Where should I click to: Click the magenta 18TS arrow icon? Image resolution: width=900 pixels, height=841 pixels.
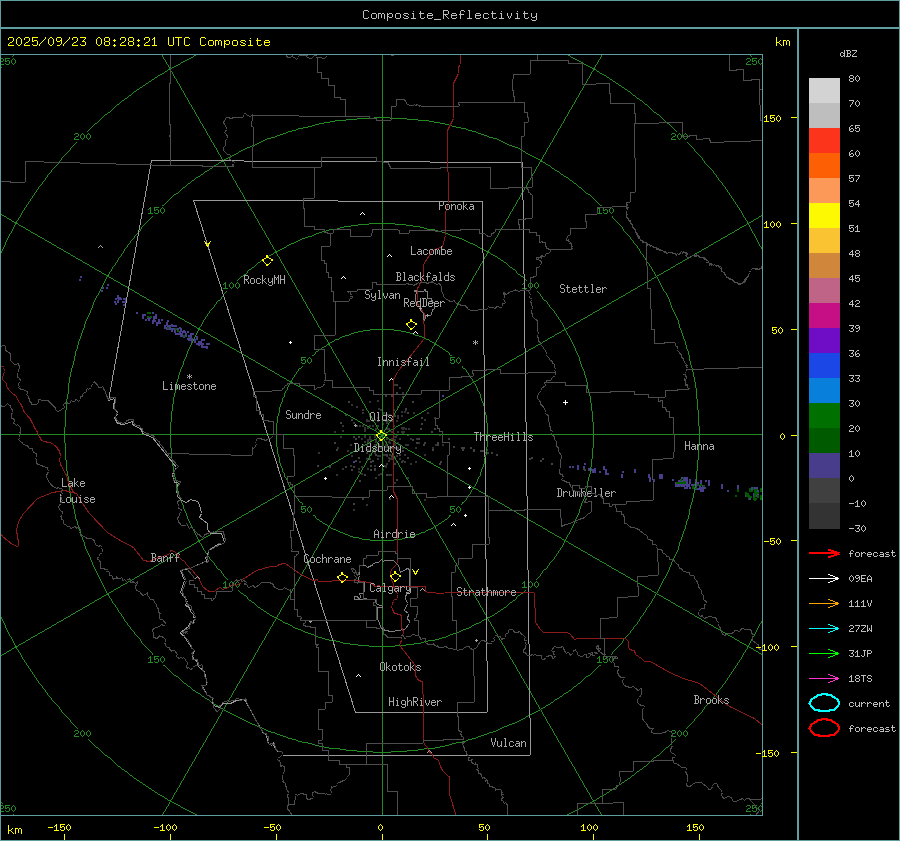[823, 678]
